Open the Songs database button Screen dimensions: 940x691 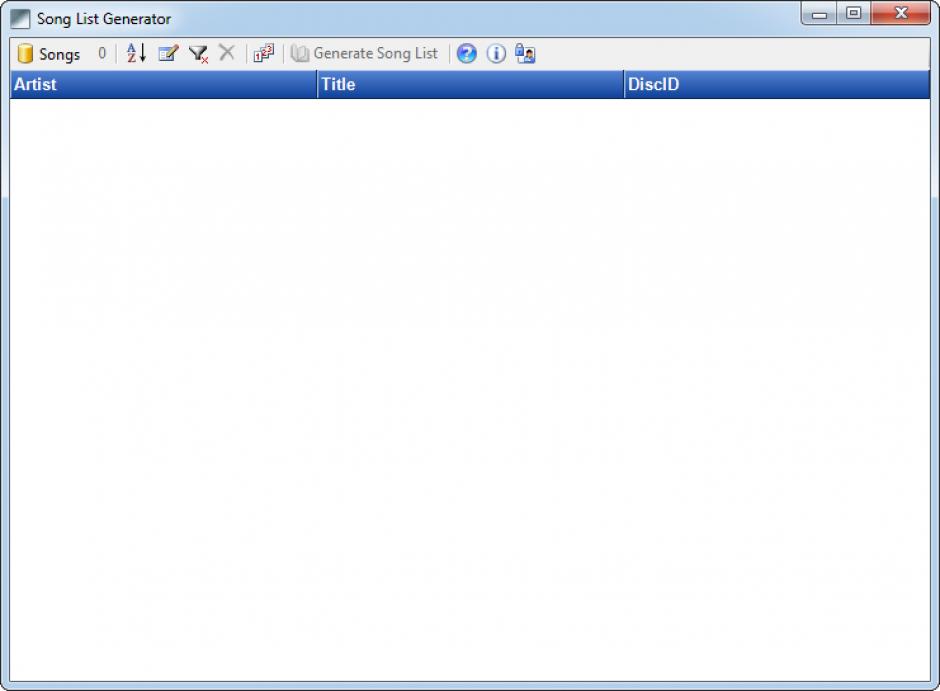coord(49,54)
